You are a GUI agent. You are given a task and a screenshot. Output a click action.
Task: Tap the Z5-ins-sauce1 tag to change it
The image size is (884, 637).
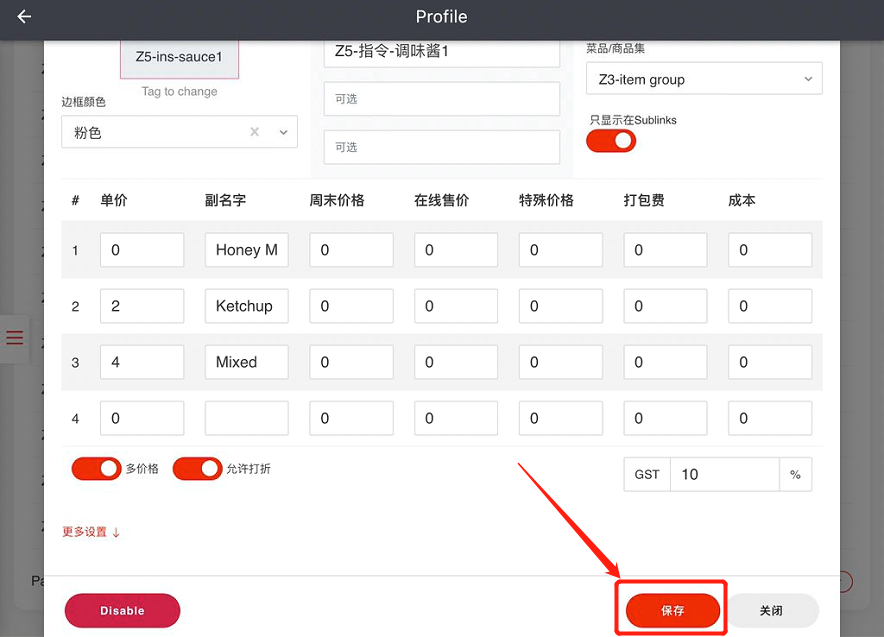click(179, 57)
